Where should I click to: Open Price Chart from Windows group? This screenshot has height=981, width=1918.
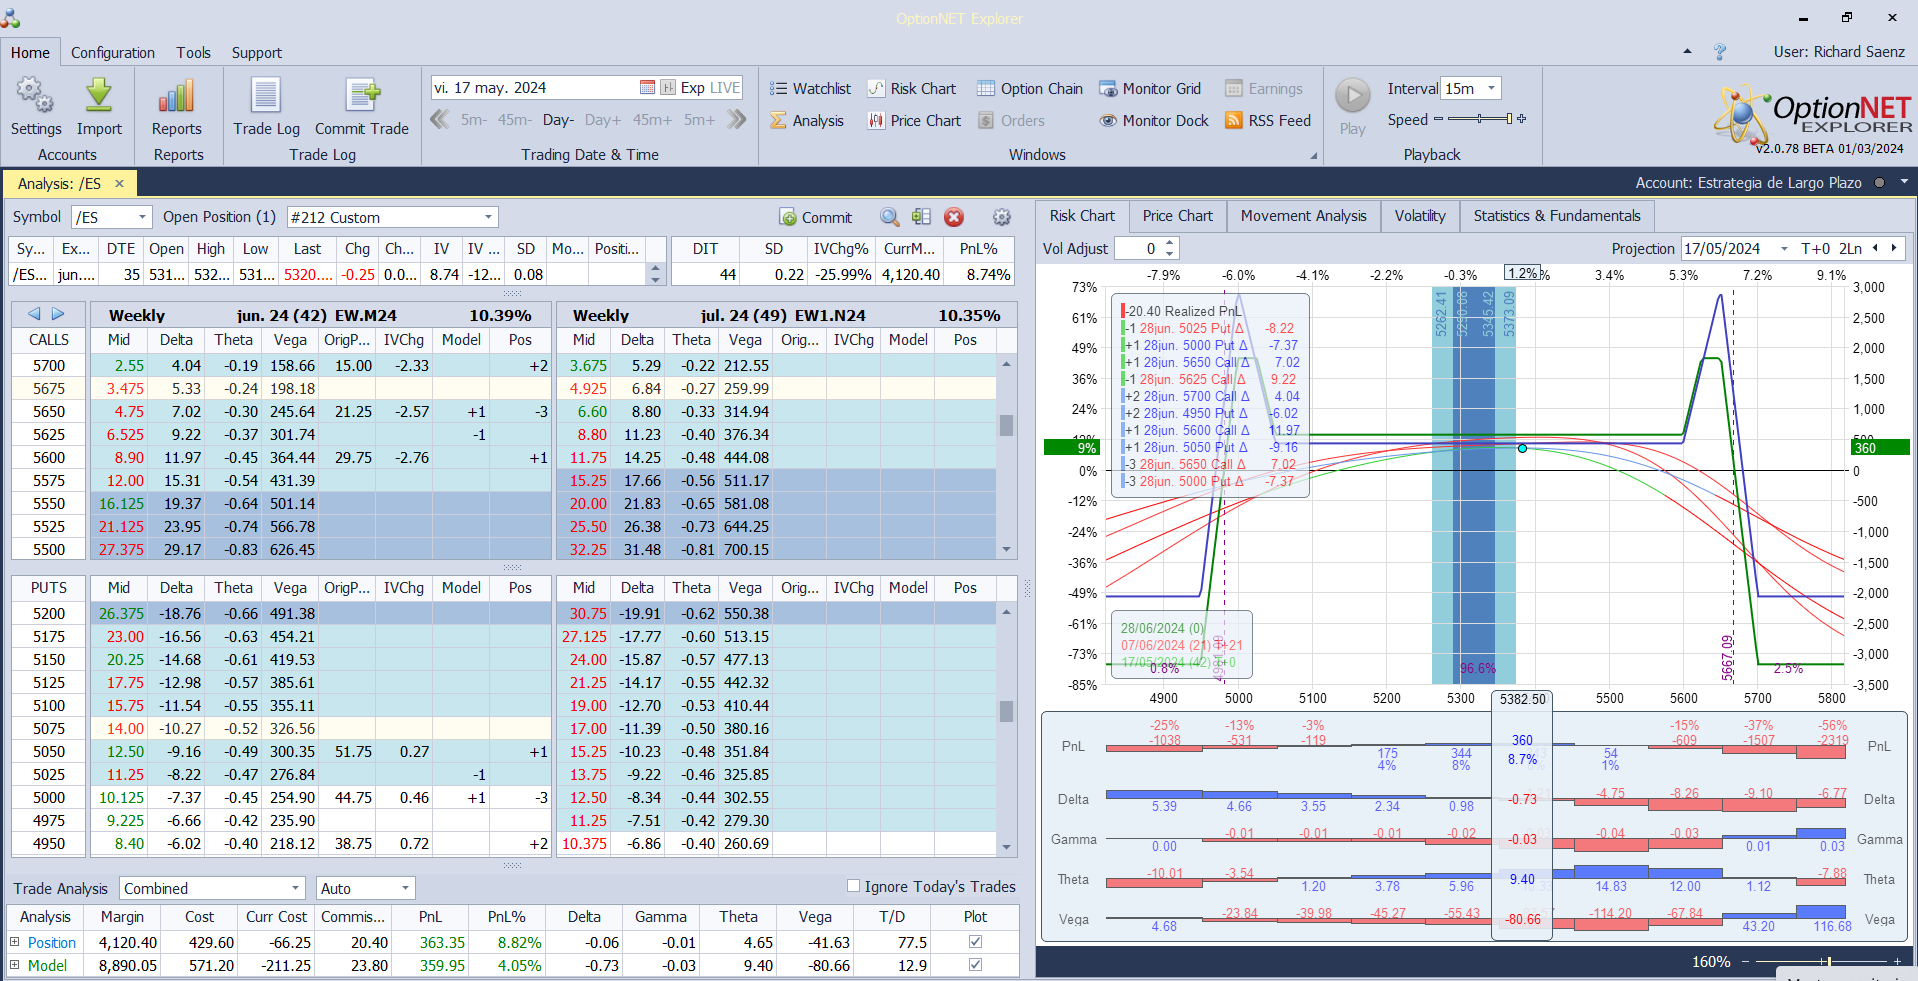pos(914,121)
